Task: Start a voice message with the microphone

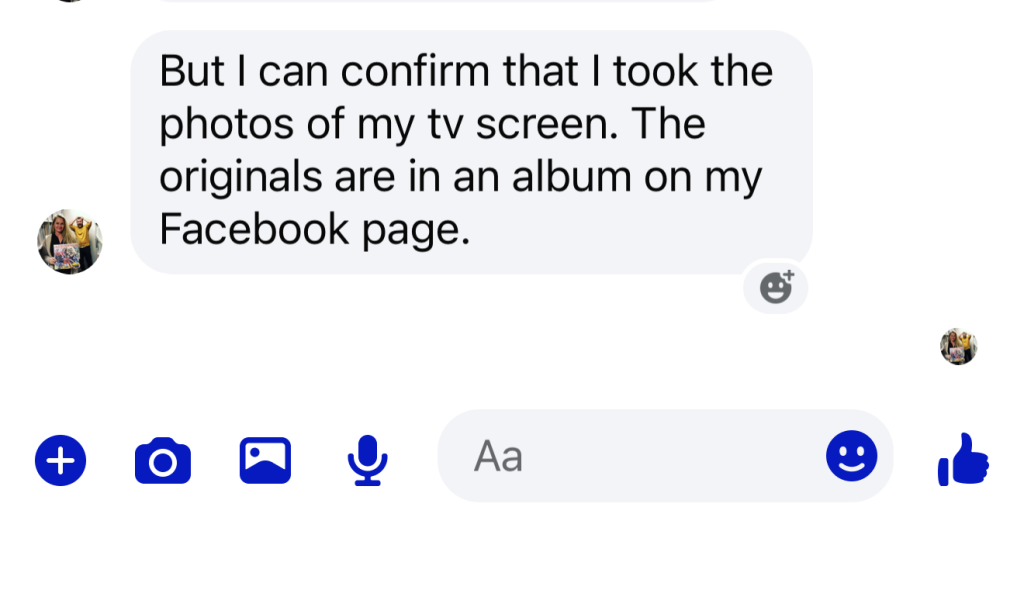Action: click(x=367, y=460)
